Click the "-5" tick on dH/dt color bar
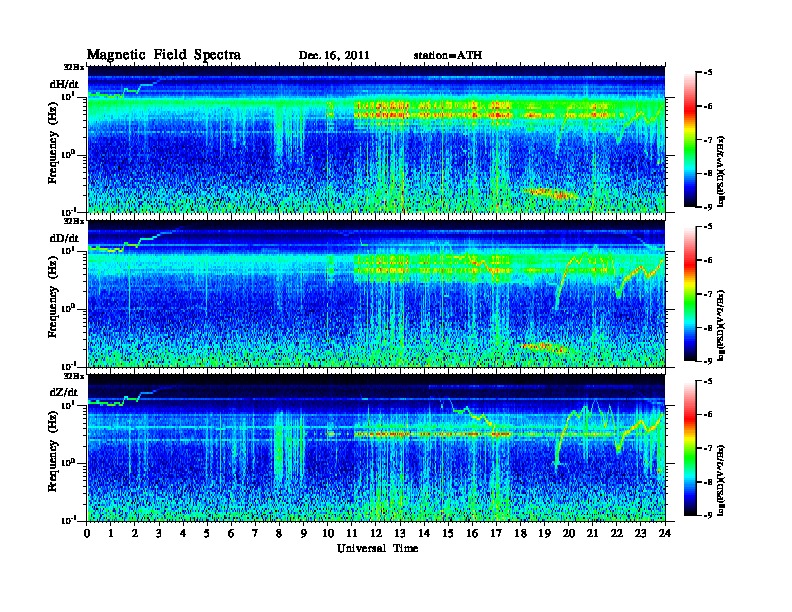This screenshot has width=792, height=612. (708, 73)
